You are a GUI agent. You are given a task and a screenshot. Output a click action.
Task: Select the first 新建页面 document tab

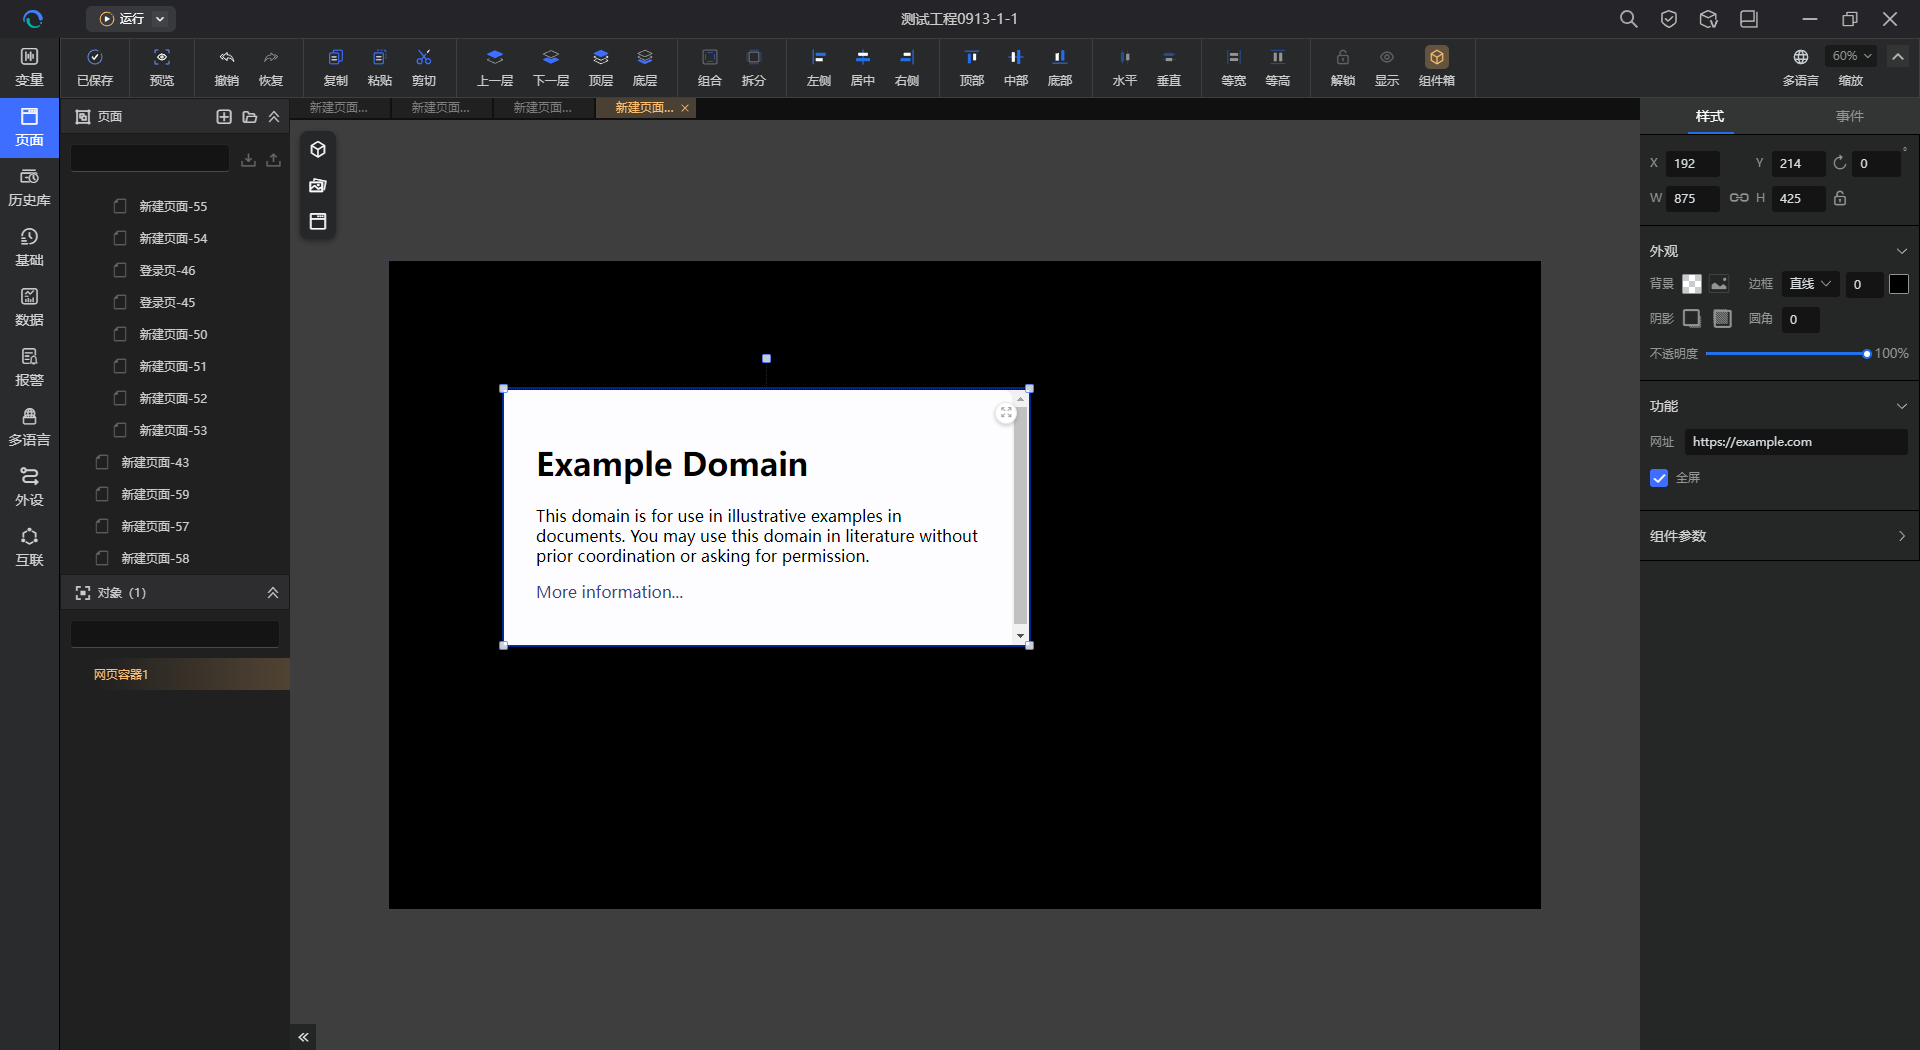pyautogui.click(x=339, y=108)
